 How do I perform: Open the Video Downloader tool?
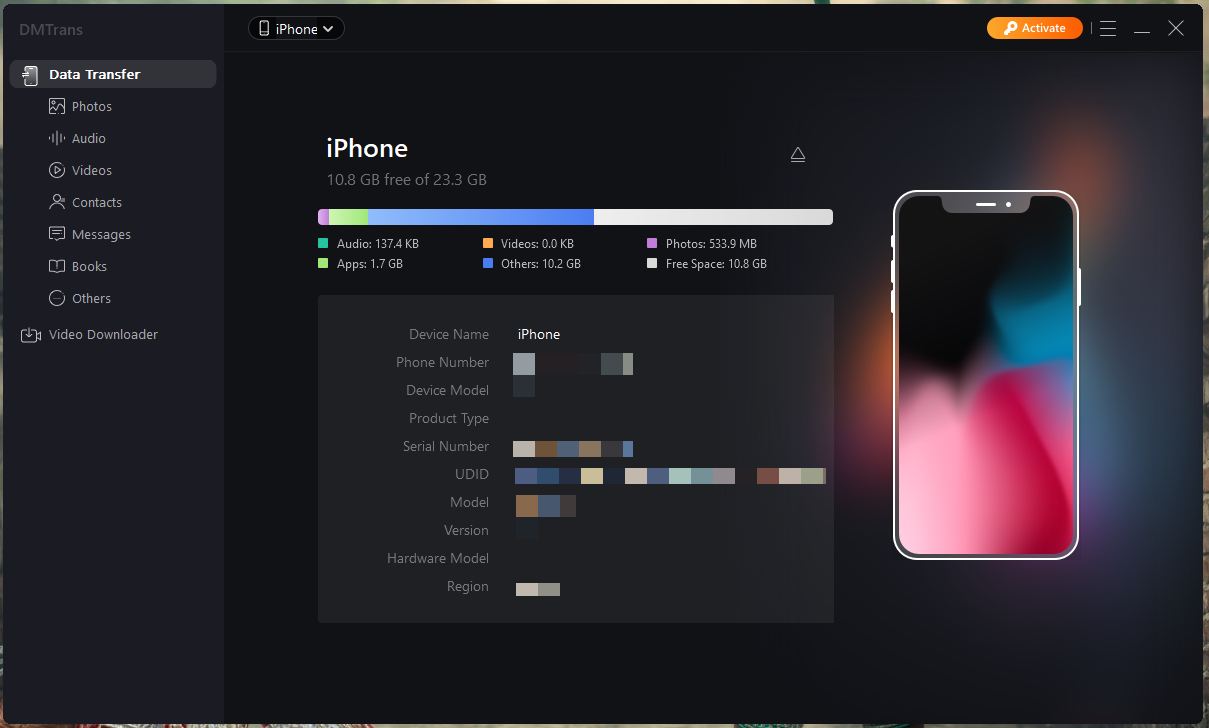tap(103, 334)
